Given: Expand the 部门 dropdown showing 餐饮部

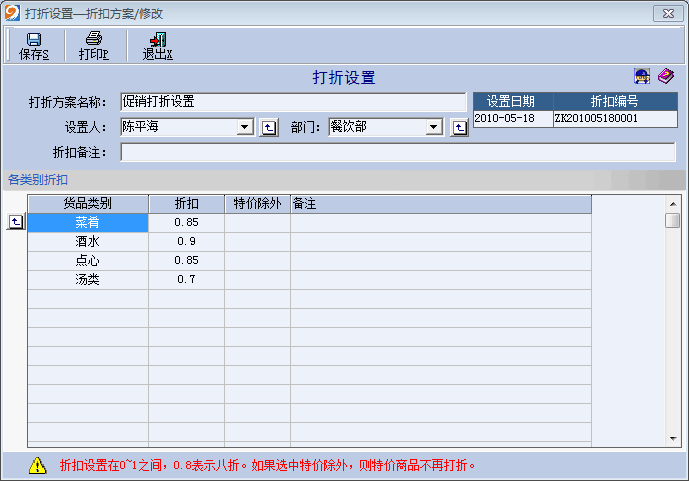Looking at the screenshot, I should [434, 128].
